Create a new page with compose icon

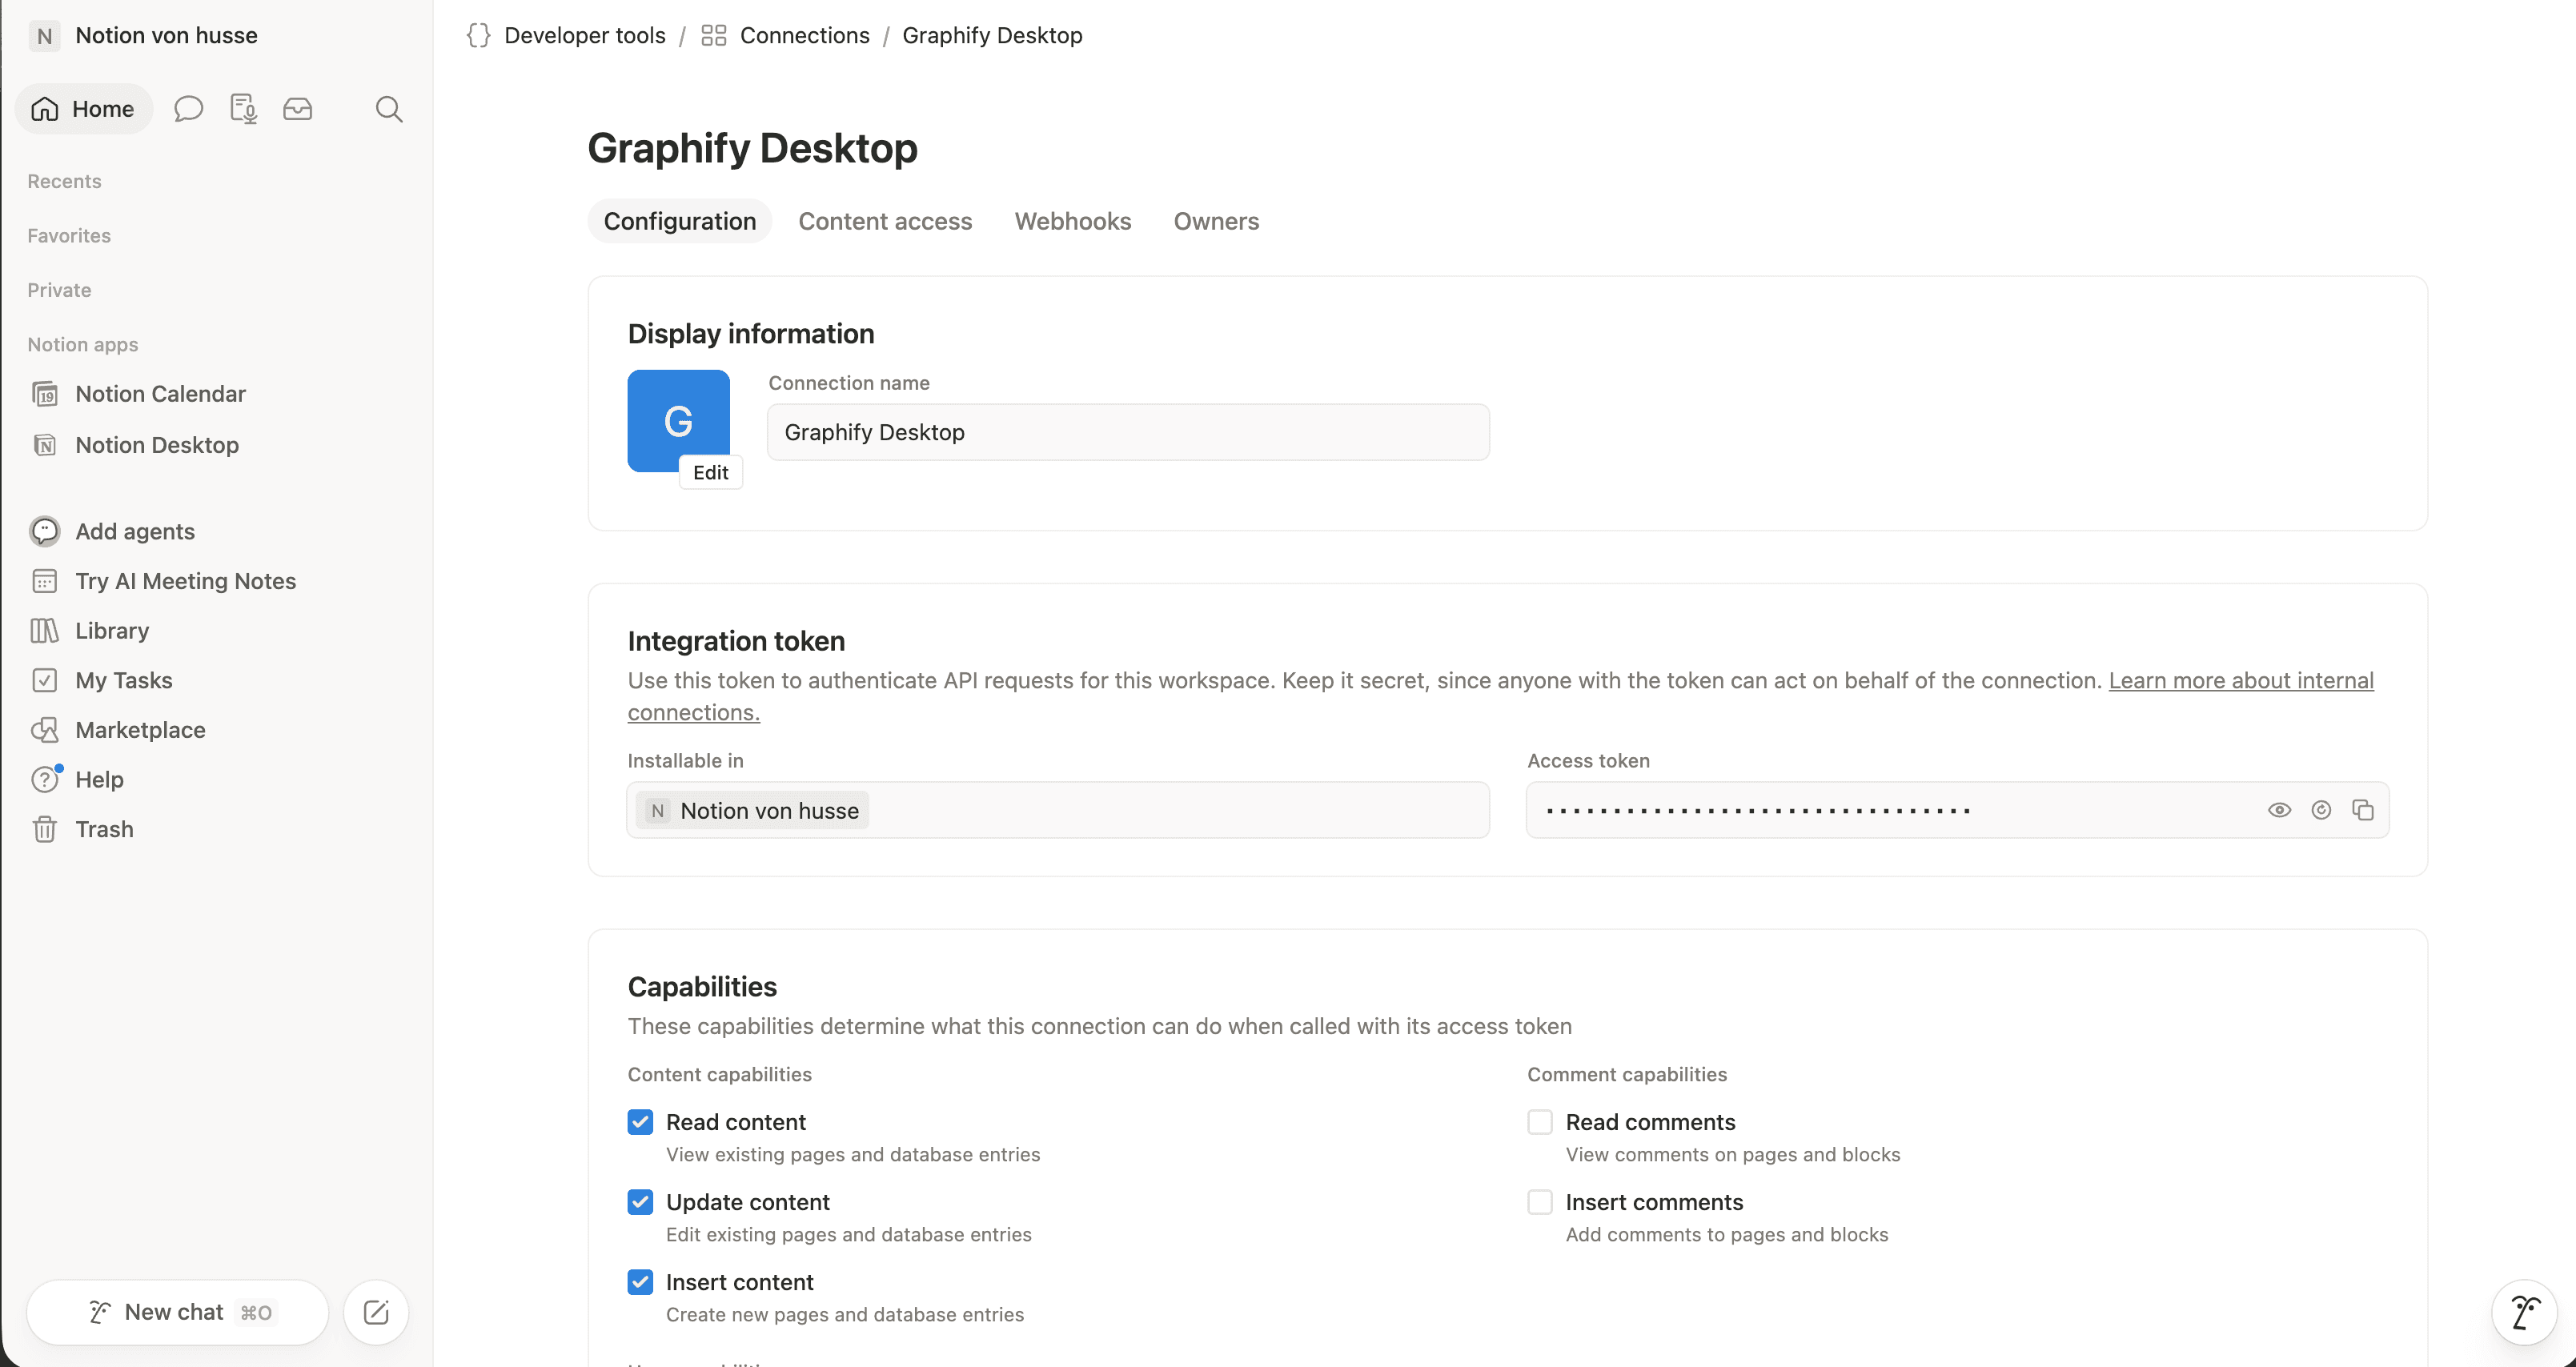[x=376, y=1312]
